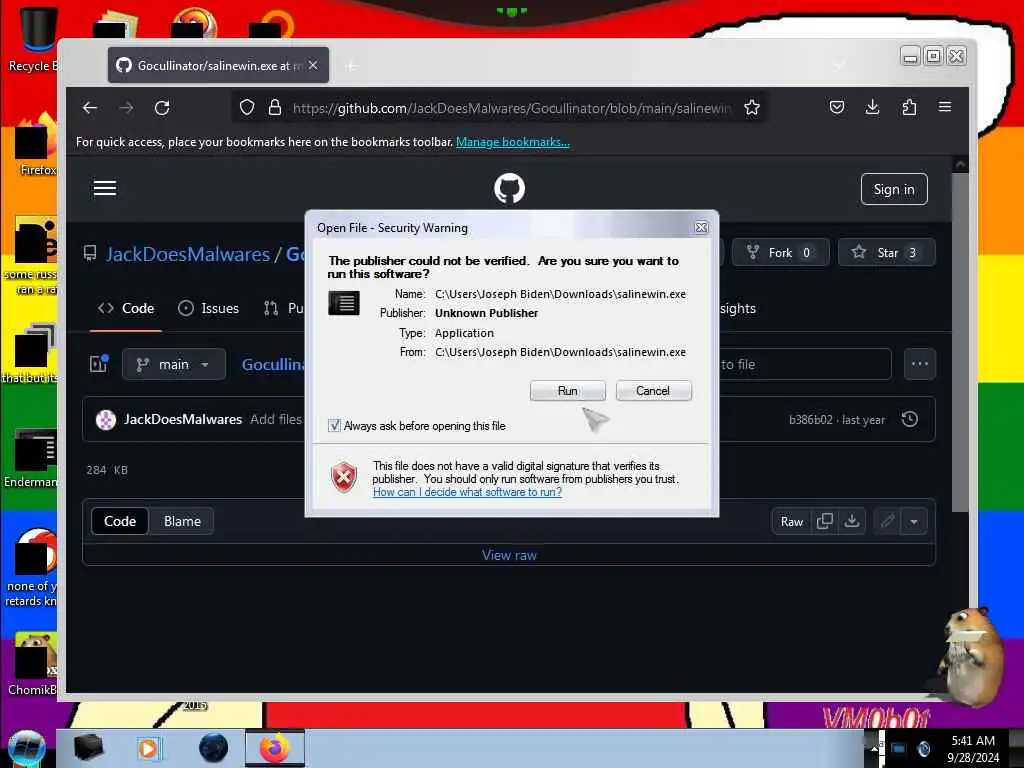Go back in Firefox browser
The width and height of the screenshot is (1024, 768).
point(89,108)
